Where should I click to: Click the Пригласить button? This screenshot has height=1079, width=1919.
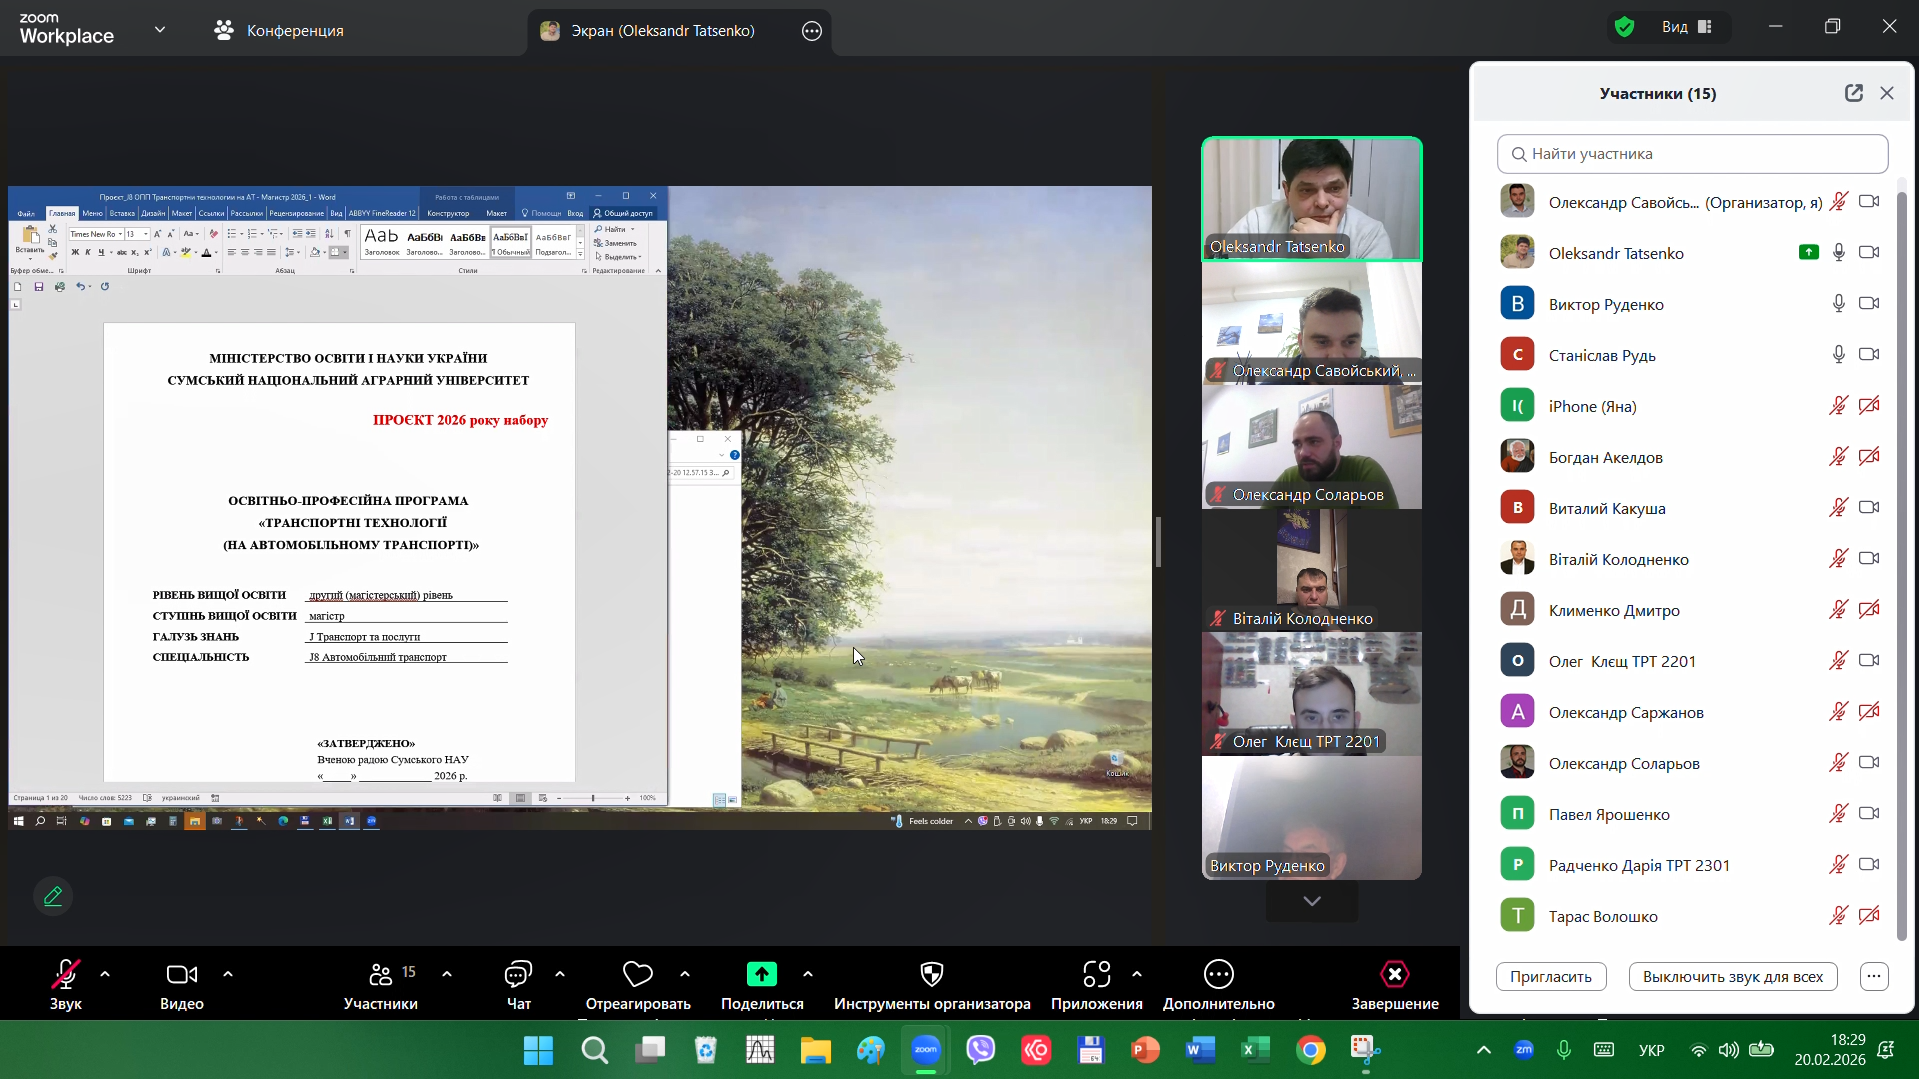pos(1550,977)
